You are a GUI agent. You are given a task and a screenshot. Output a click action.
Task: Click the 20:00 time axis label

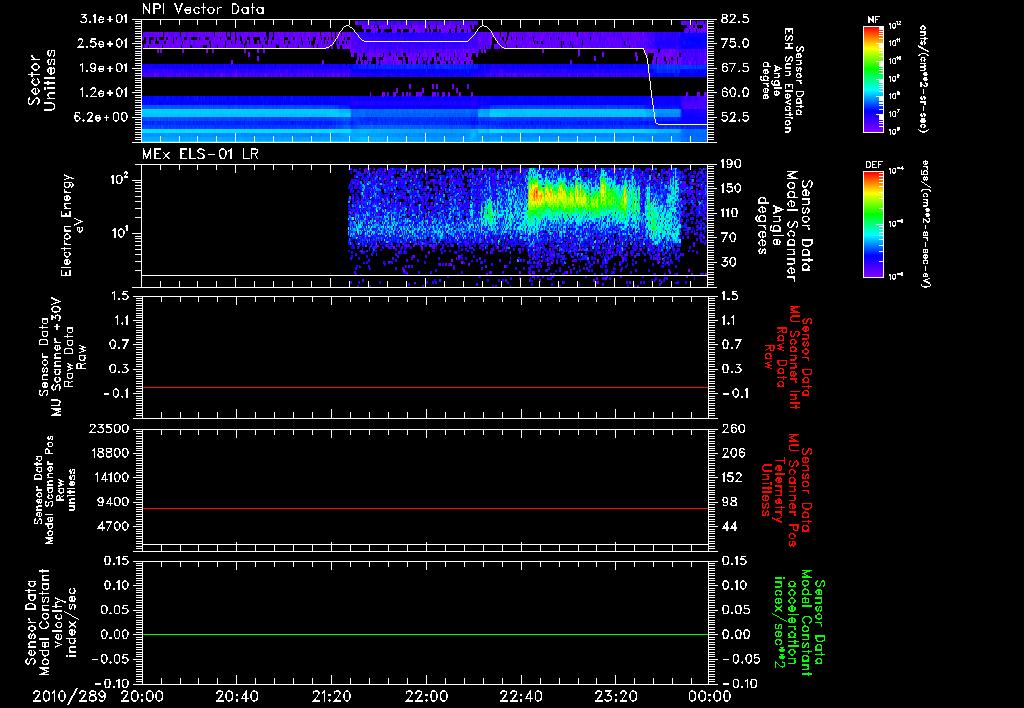[143, 695]
